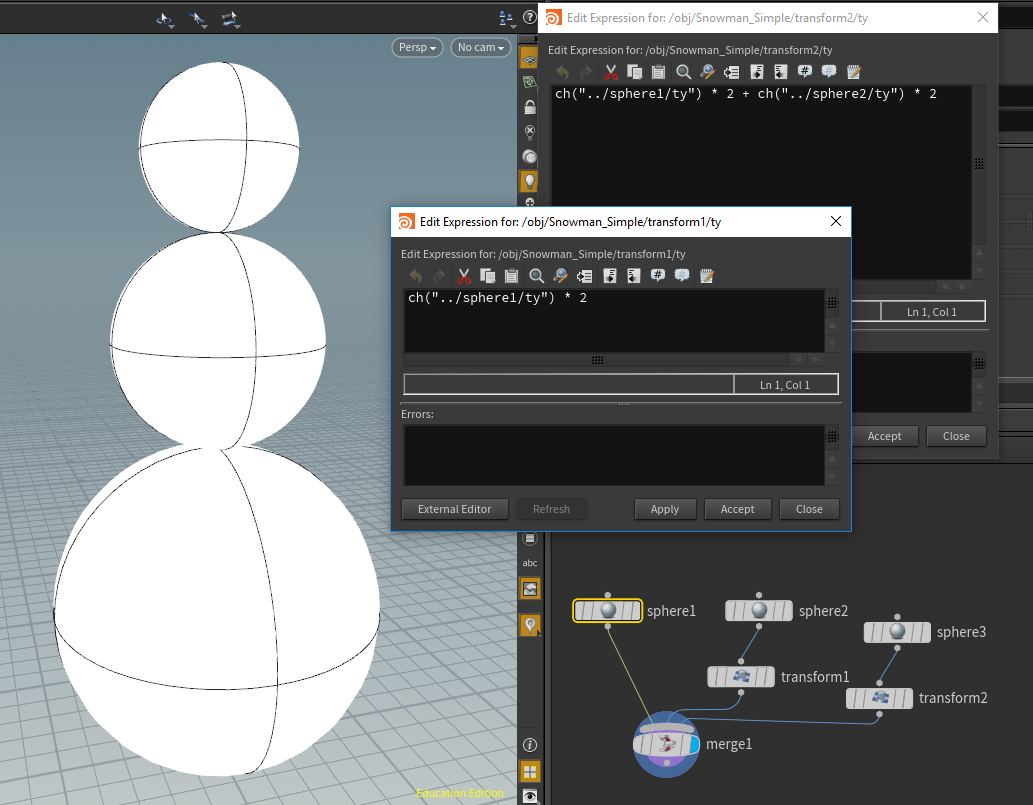Open the Persp viewport menu
This screenshot has width=1033, height=805.
click(x=416, y=47)
